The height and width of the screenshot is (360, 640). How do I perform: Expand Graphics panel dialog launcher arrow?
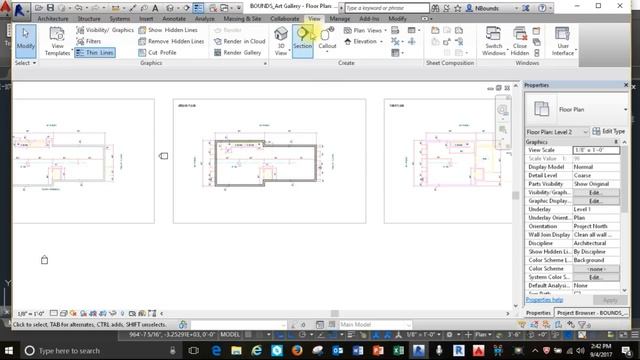pos(265,63)
